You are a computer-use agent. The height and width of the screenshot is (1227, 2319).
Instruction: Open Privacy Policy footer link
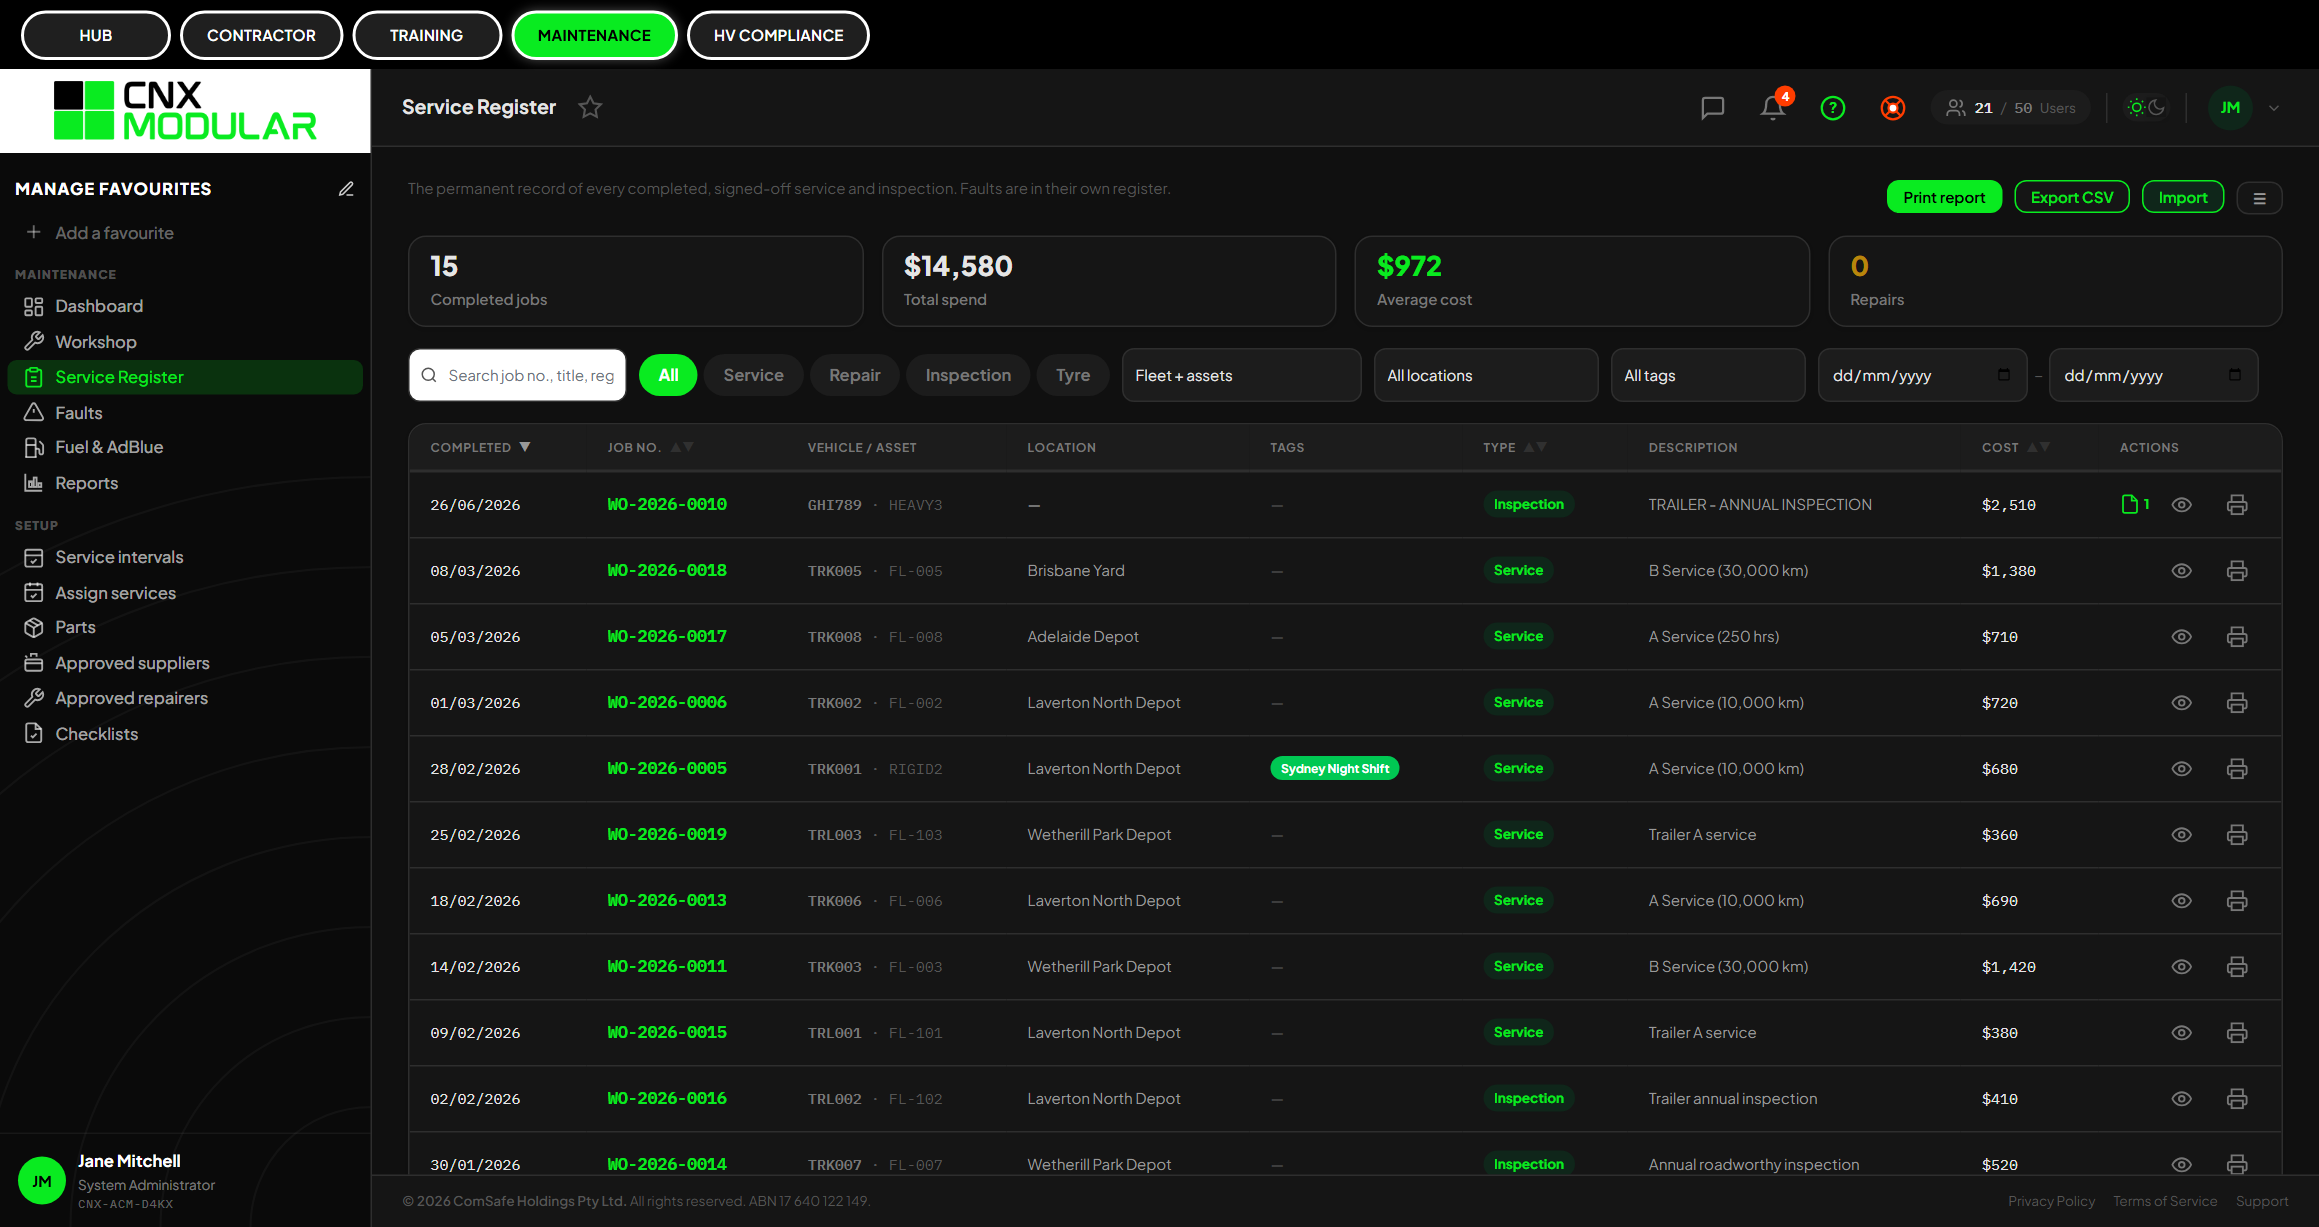pyautogui.click(x=2051, y=1201)
